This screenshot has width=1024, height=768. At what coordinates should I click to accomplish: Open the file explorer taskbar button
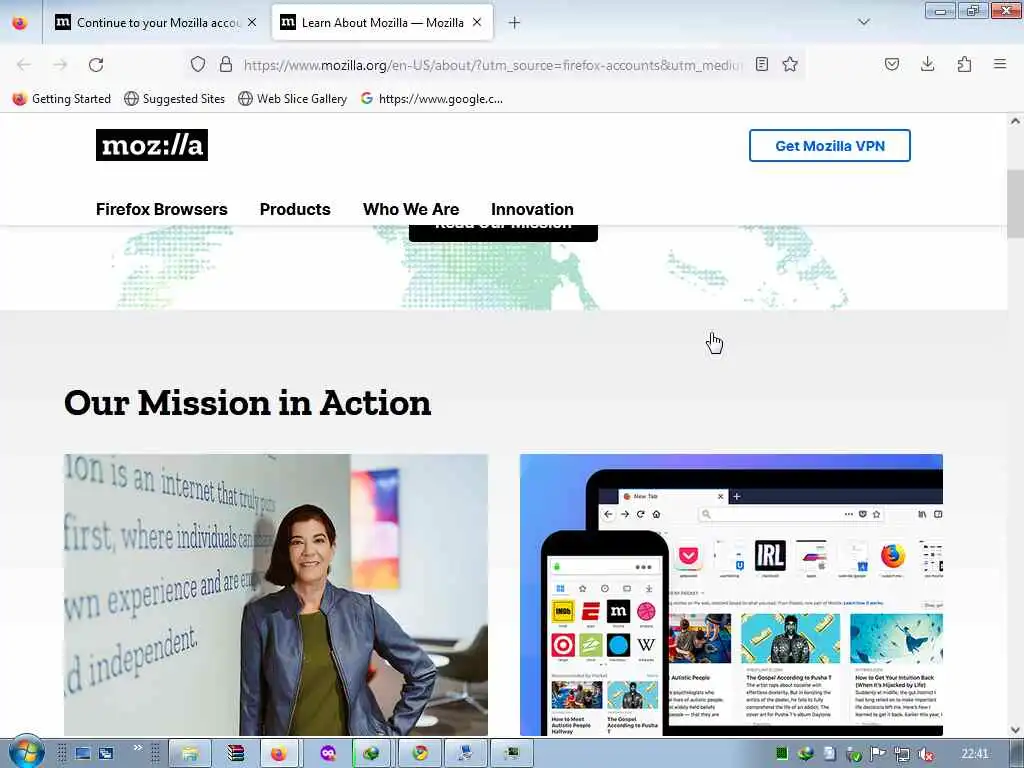click(189, 754)
